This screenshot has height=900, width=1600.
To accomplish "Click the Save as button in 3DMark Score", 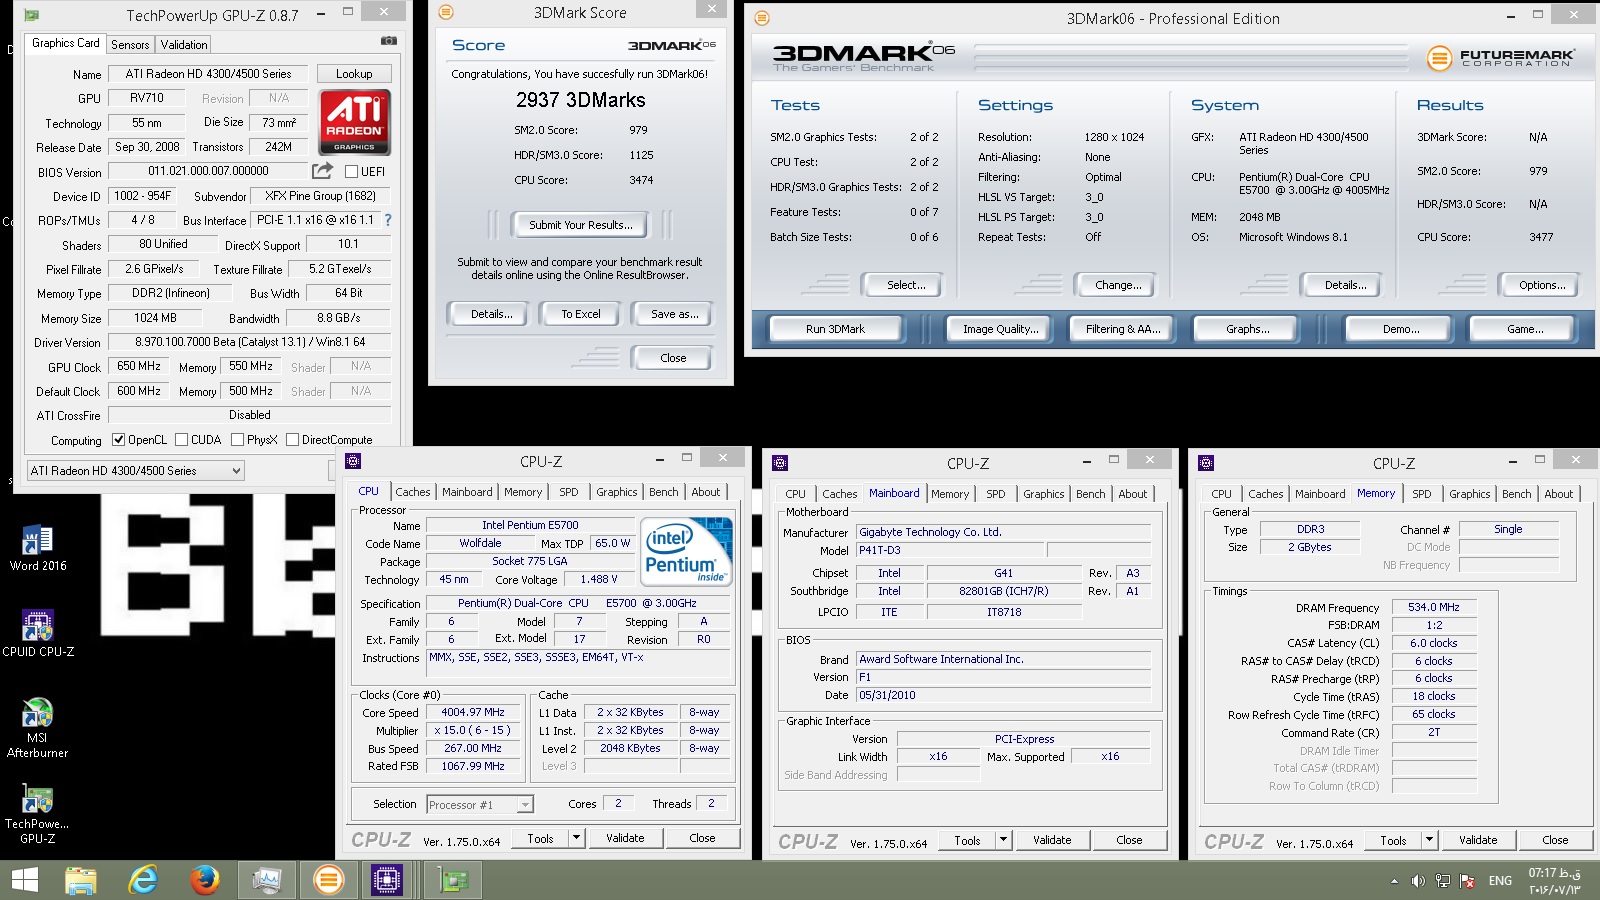I will pyautogui.click(x=674, y=314).
